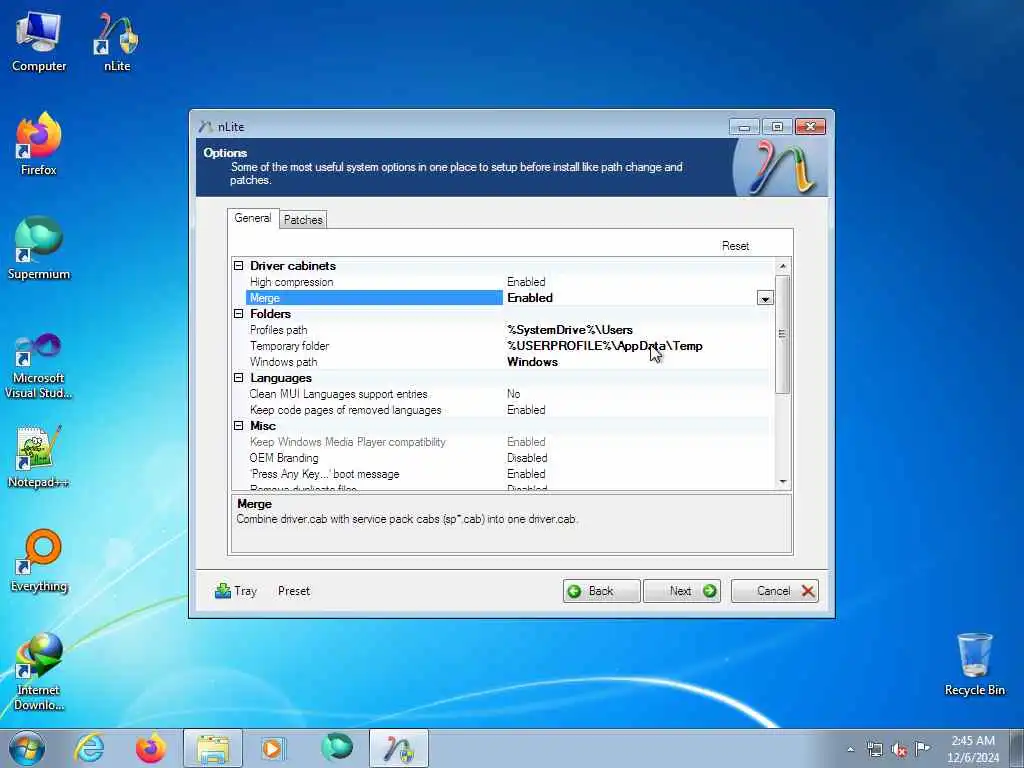Open Internet Download Manager desktop shortcut
This screenshot has height=768, width=1024.
(x=39, y=671)
